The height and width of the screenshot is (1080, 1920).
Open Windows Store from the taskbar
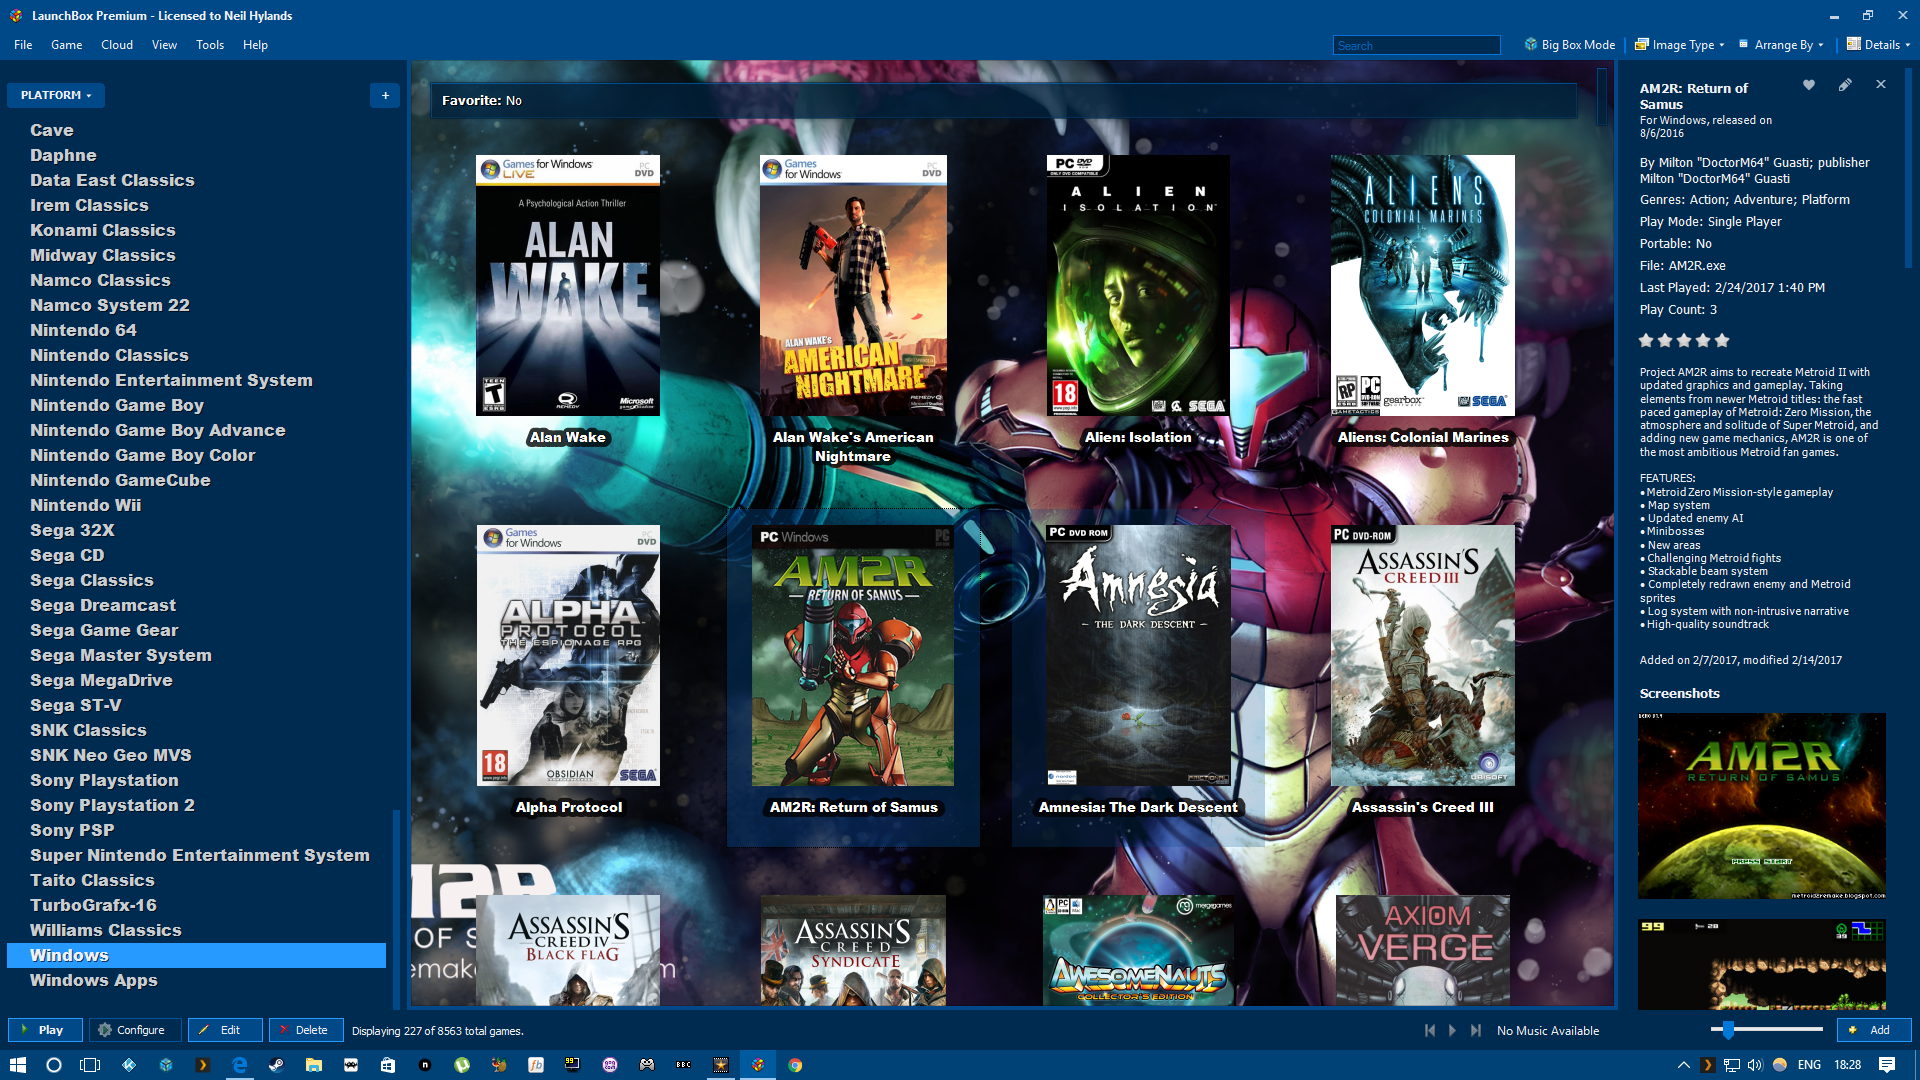coord(388,1065)
